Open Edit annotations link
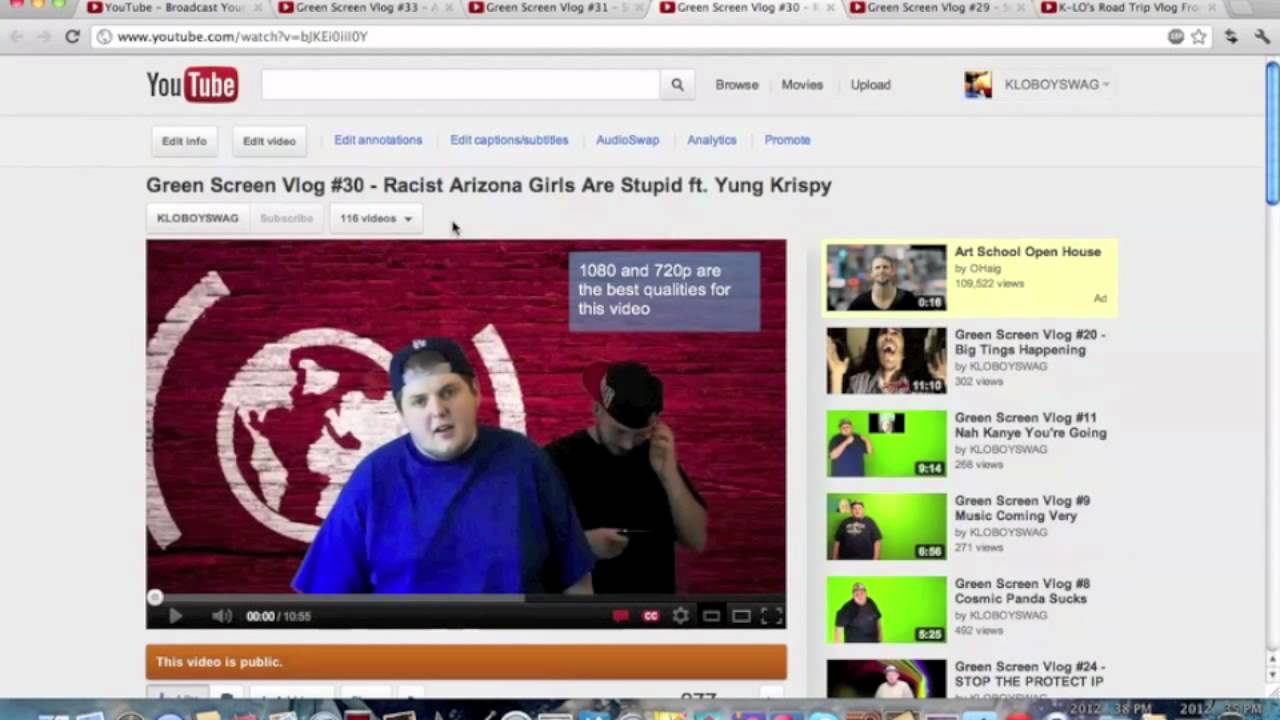 378,140
